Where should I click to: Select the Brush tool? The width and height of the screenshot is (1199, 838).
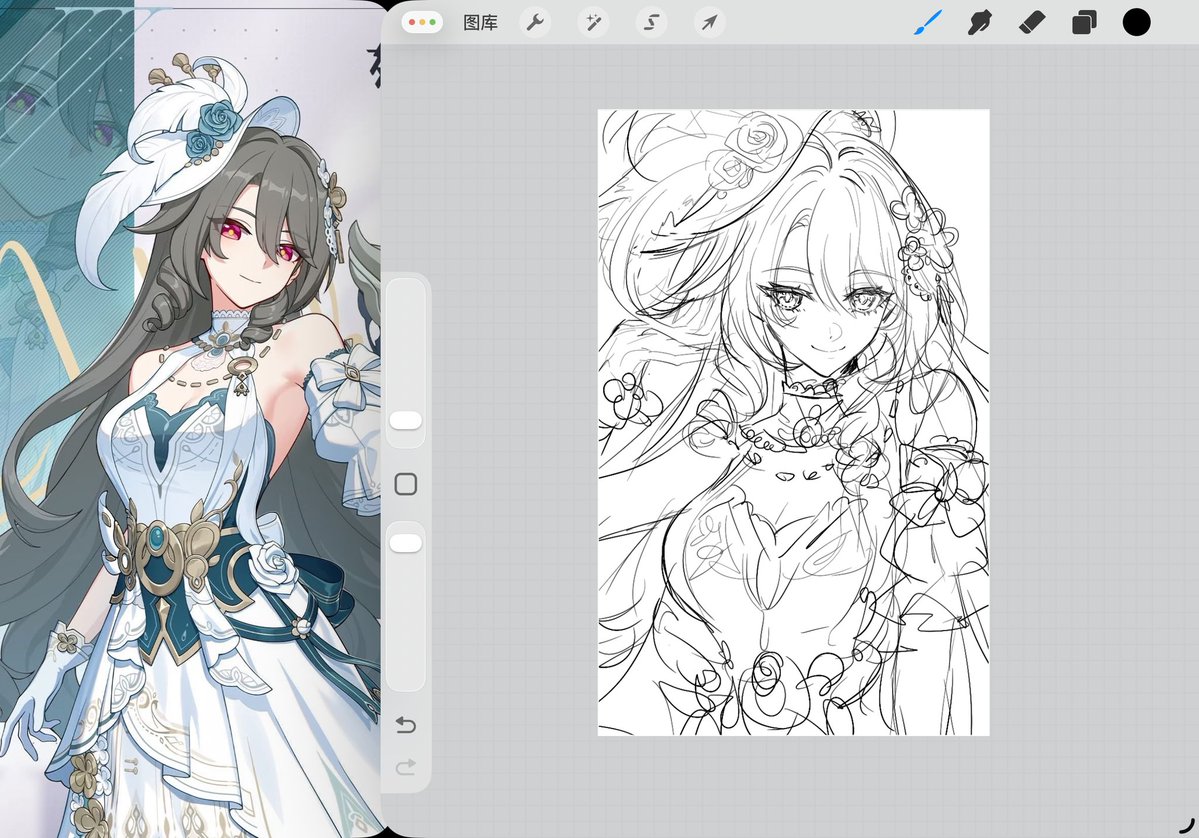coord(928,23)
